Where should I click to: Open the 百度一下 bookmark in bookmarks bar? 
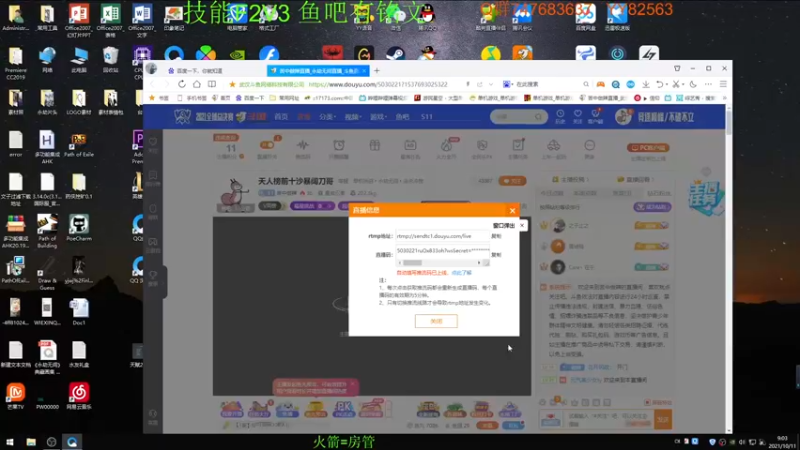pyautogui.click(x=250, y=98)
